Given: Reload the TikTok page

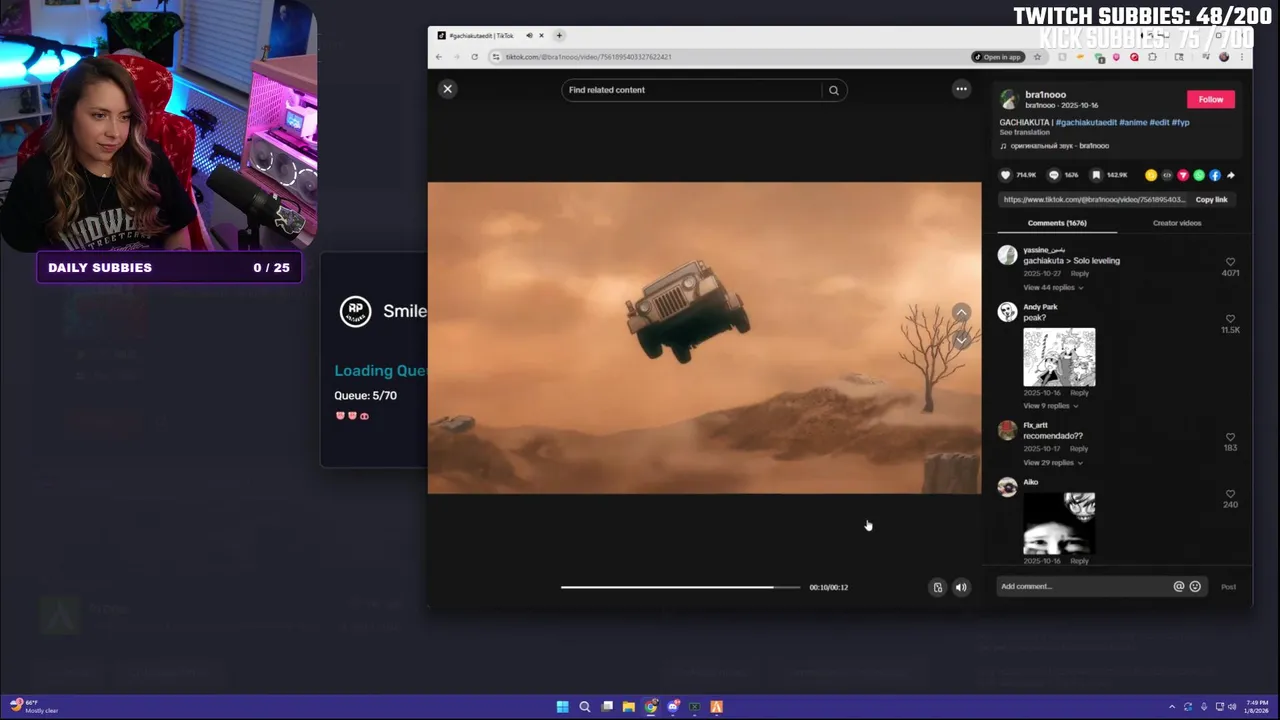Looking at the screenshot, I should click(x=474, y=57).
